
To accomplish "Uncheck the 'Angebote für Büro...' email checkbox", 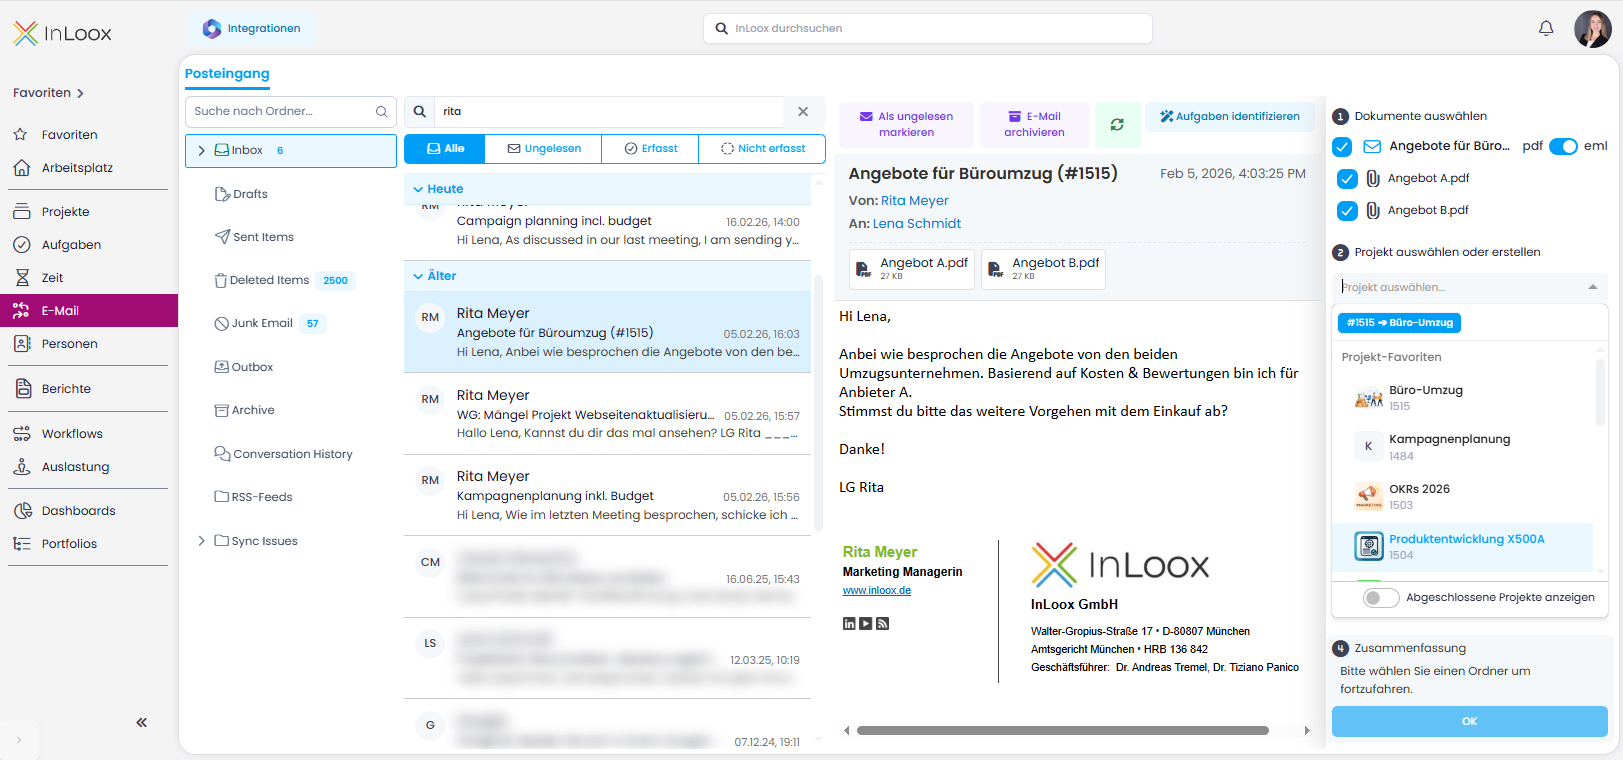I will [1342, 147].
